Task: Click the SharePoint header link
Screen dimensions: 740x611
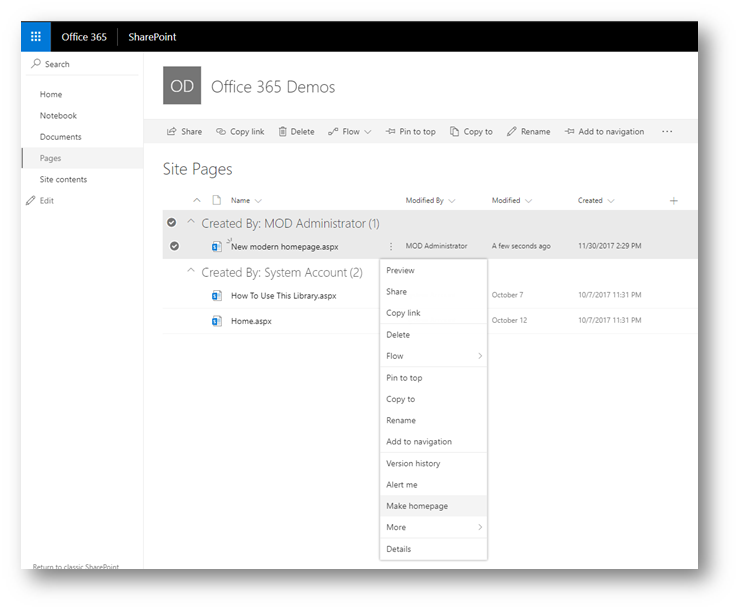Action: coord(152,37)
